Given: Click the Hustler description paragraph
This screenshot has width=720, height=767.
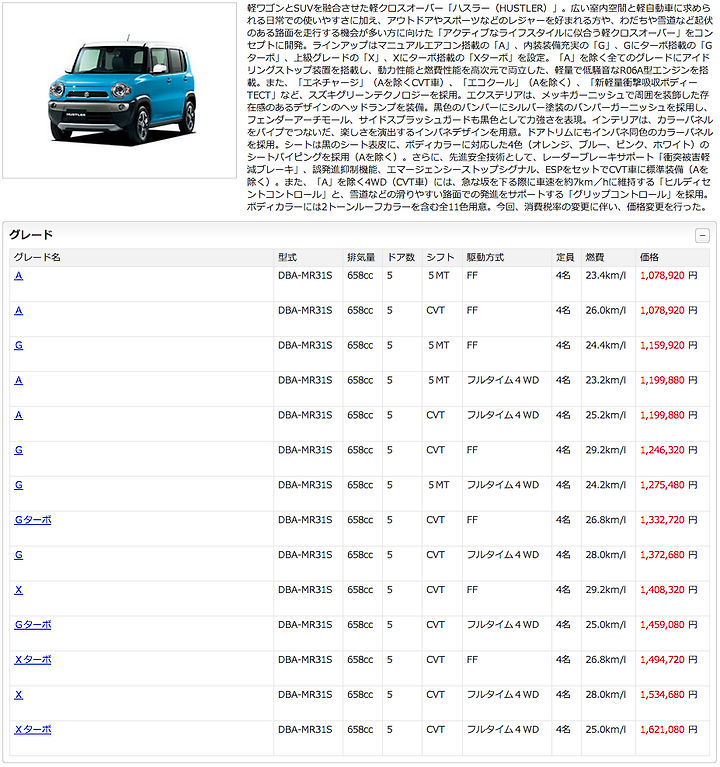Looking at the screenshot, I should click(x=480, y=107).
